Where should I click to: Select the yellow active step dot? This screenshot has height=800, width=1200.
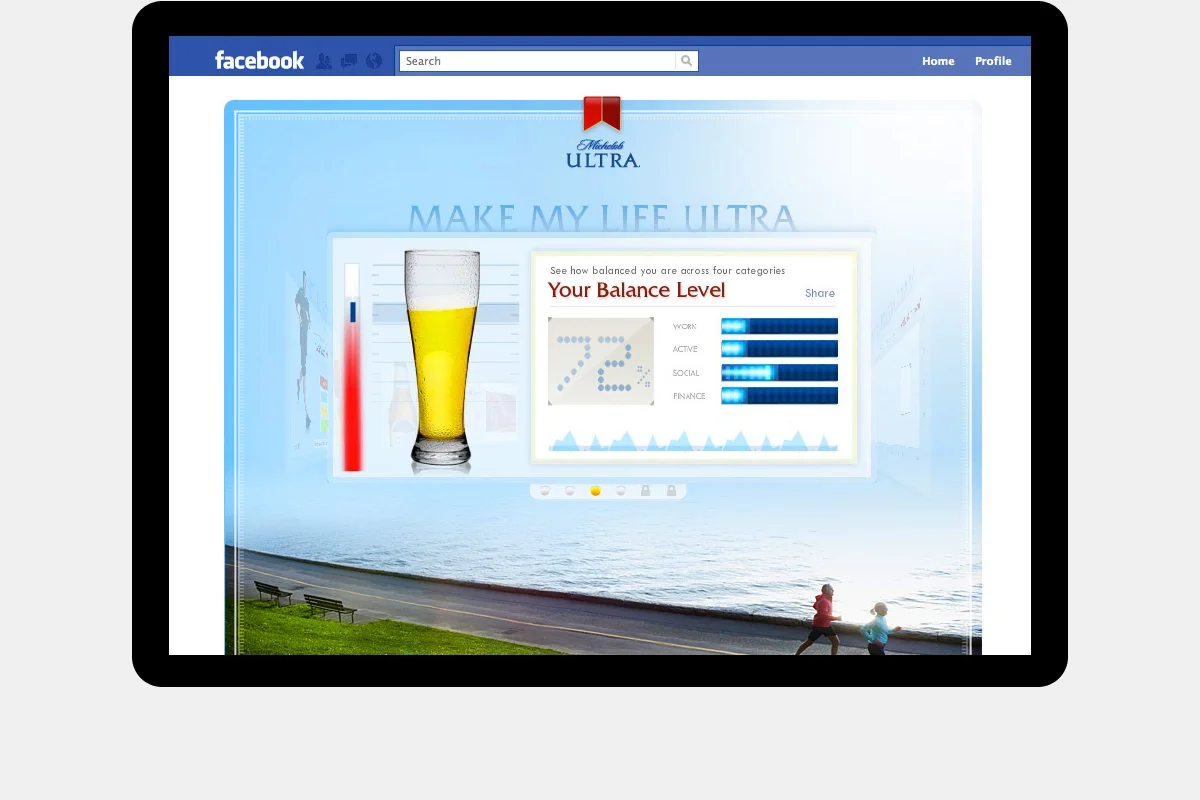tap(595, 491)
